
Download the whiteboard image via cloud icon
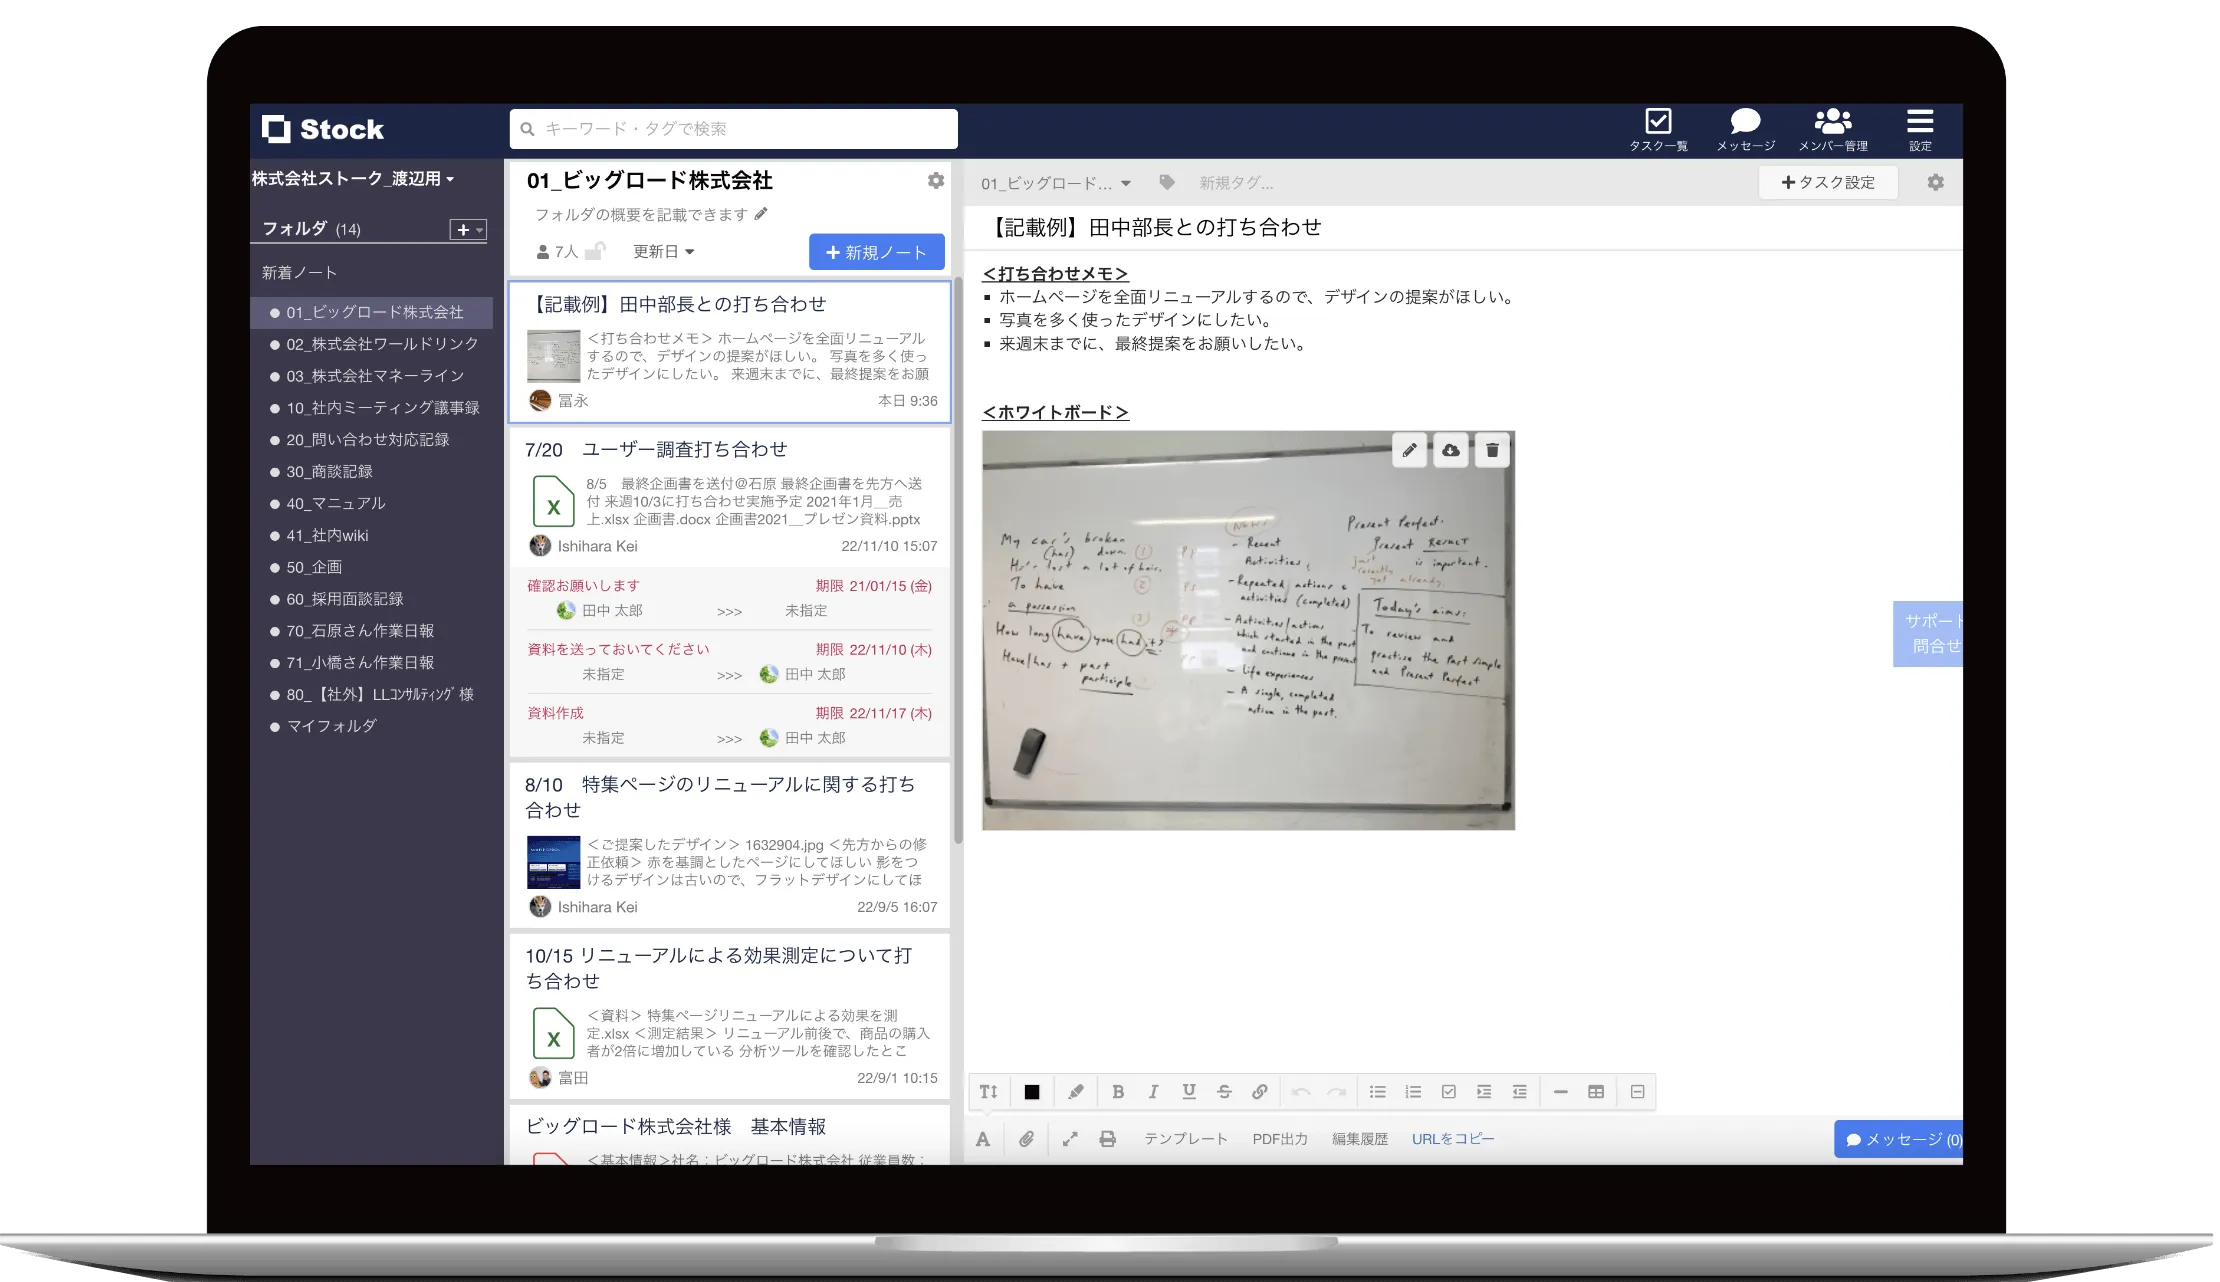point(1450,451)
